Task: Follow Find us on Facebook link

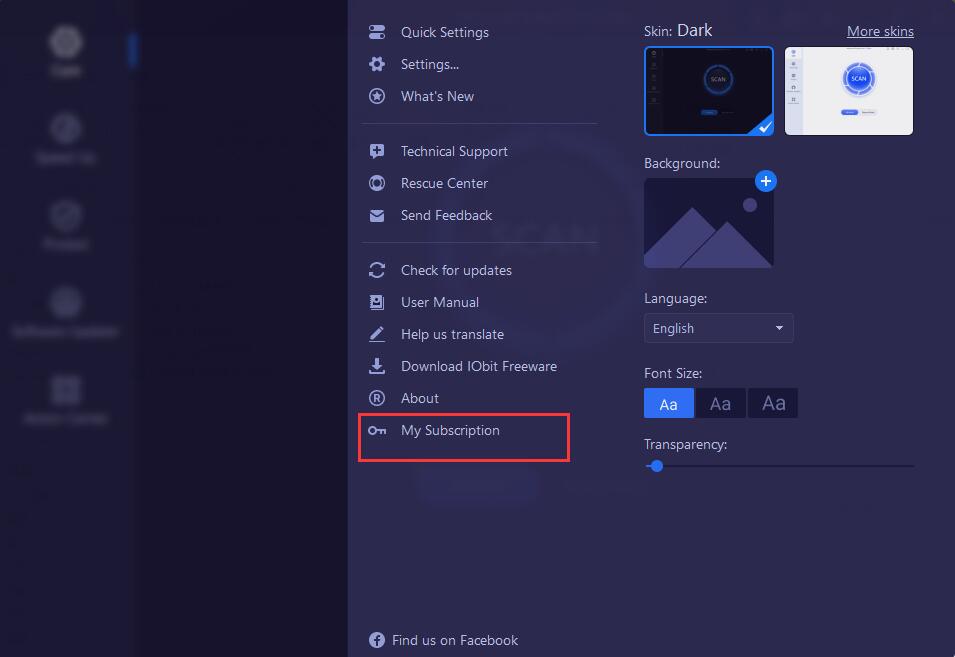Action: (455, 640)
